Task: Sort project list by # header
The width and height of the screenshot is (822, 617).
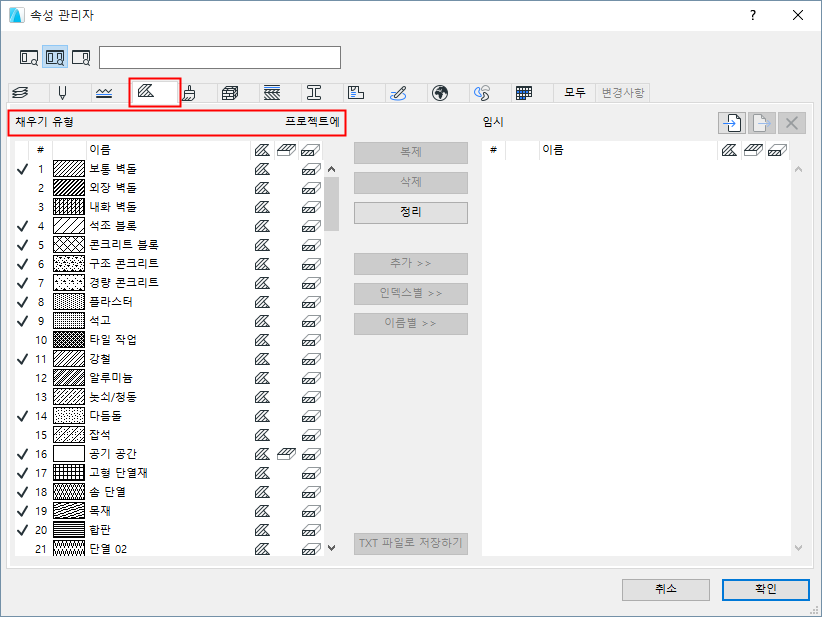Action: (40, 150)
